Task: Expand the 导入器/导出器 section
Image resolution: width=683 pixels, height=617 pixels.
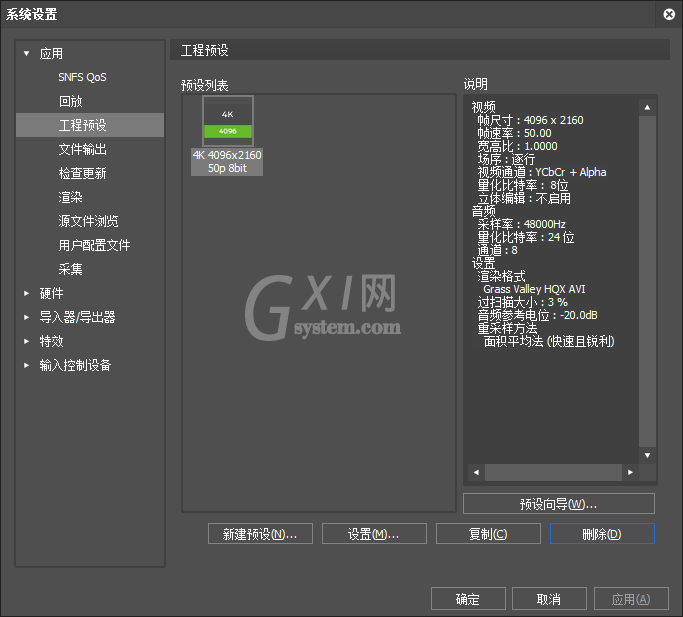Action: (27, 317)
